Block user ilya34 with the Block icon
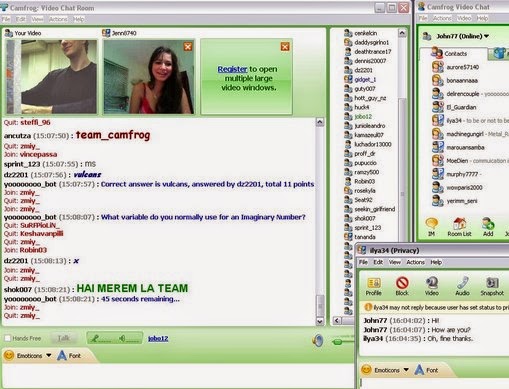The height and width of the screenshot is (389, 509). [402, 286]
